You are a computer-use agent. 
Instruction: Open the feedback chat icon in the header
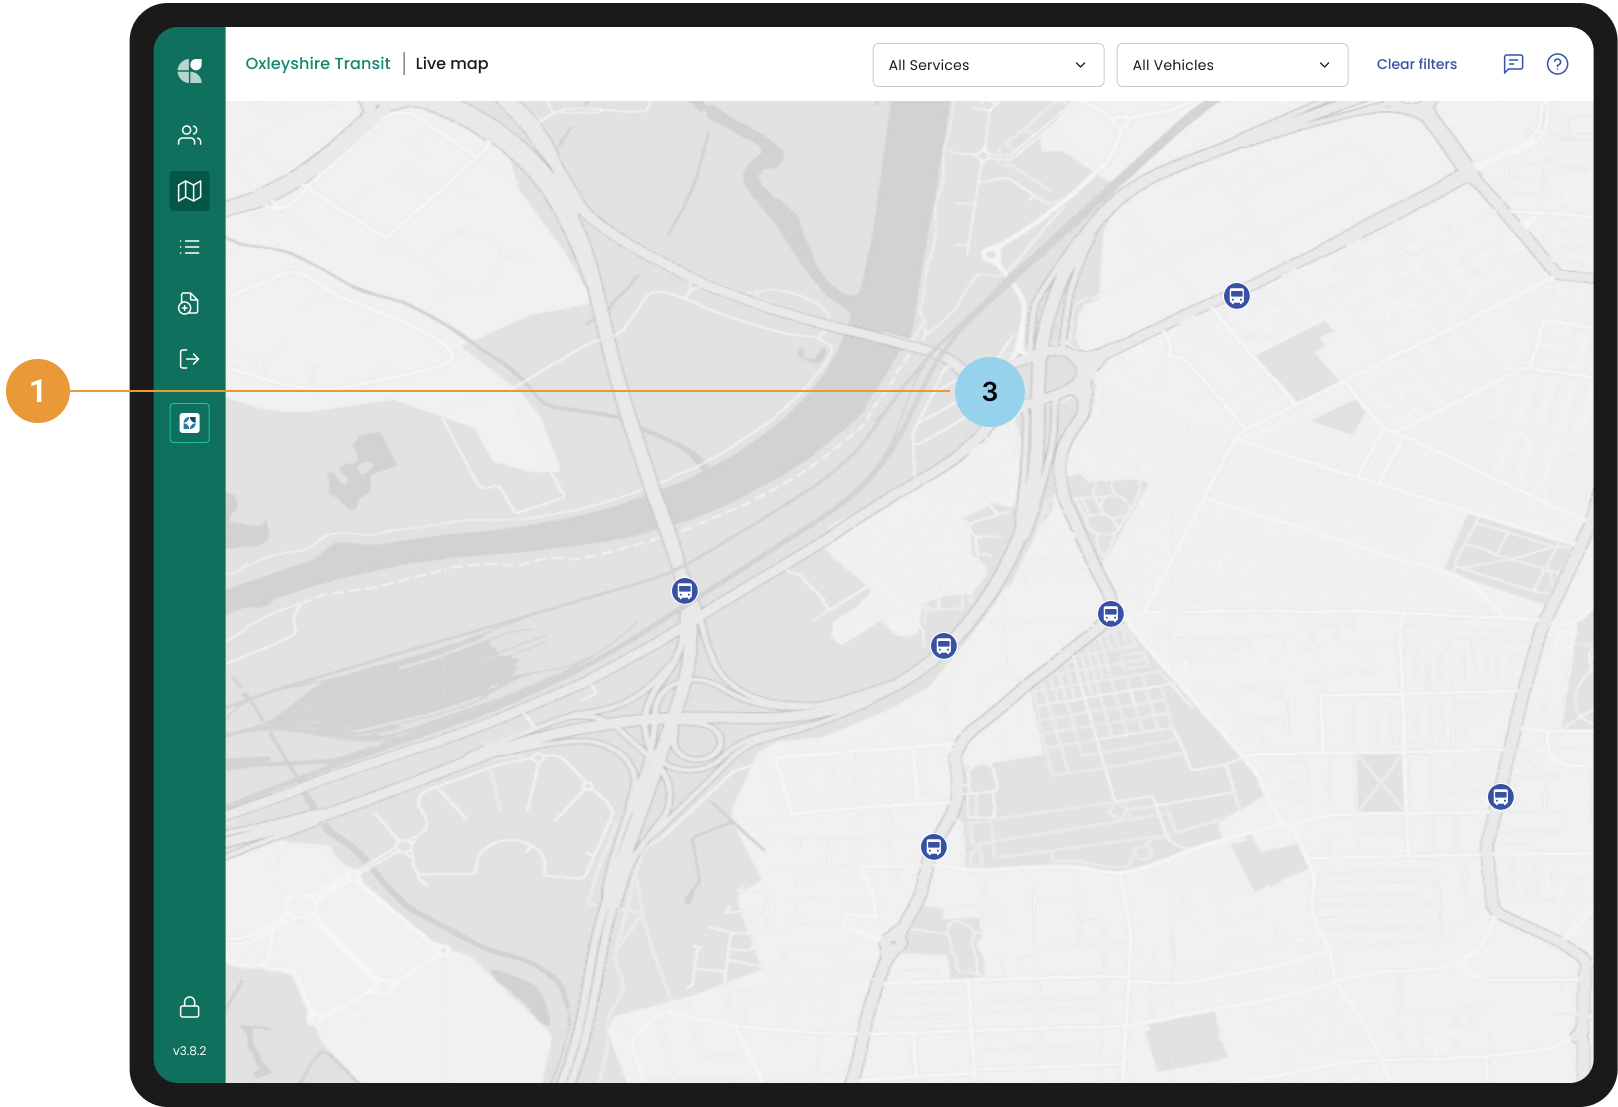1513,64
